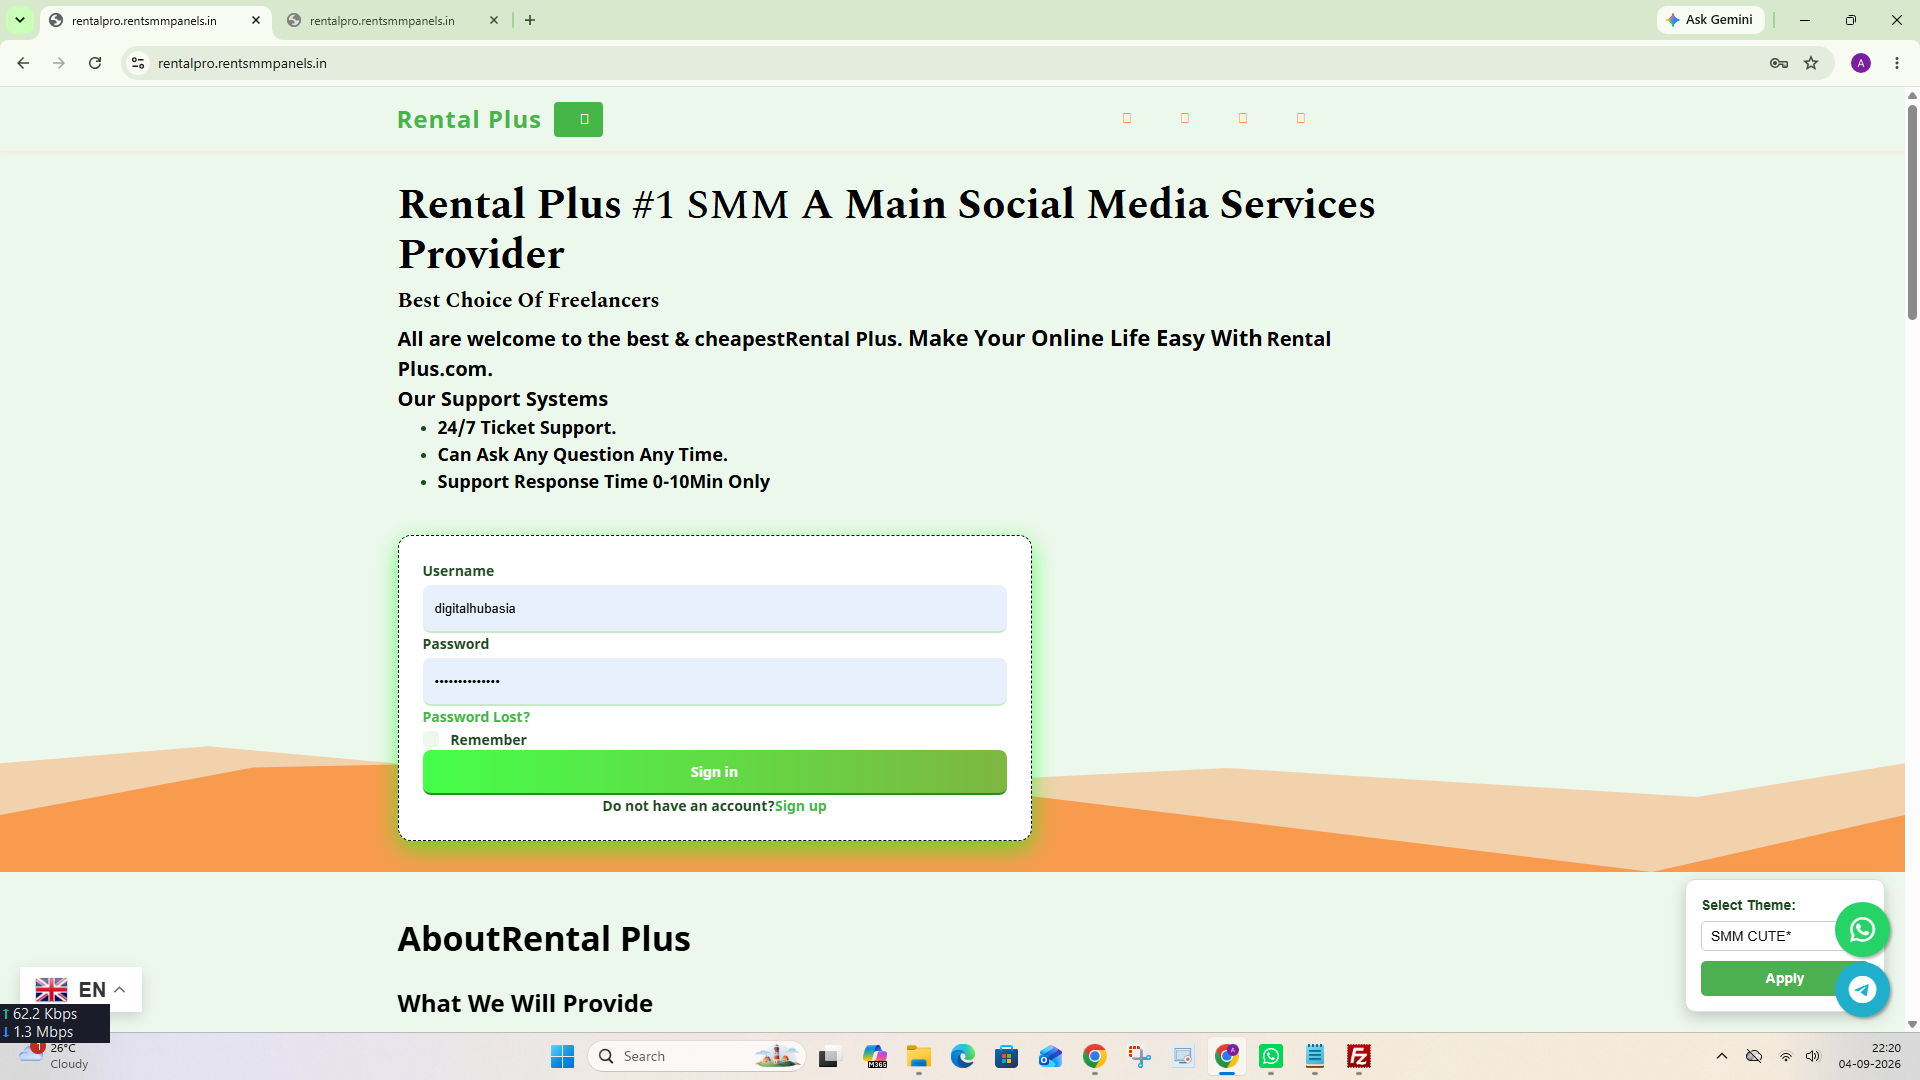Show hidden system tray icons
Viewport: 1920px width, 1080px height.
point(1721,1056)
